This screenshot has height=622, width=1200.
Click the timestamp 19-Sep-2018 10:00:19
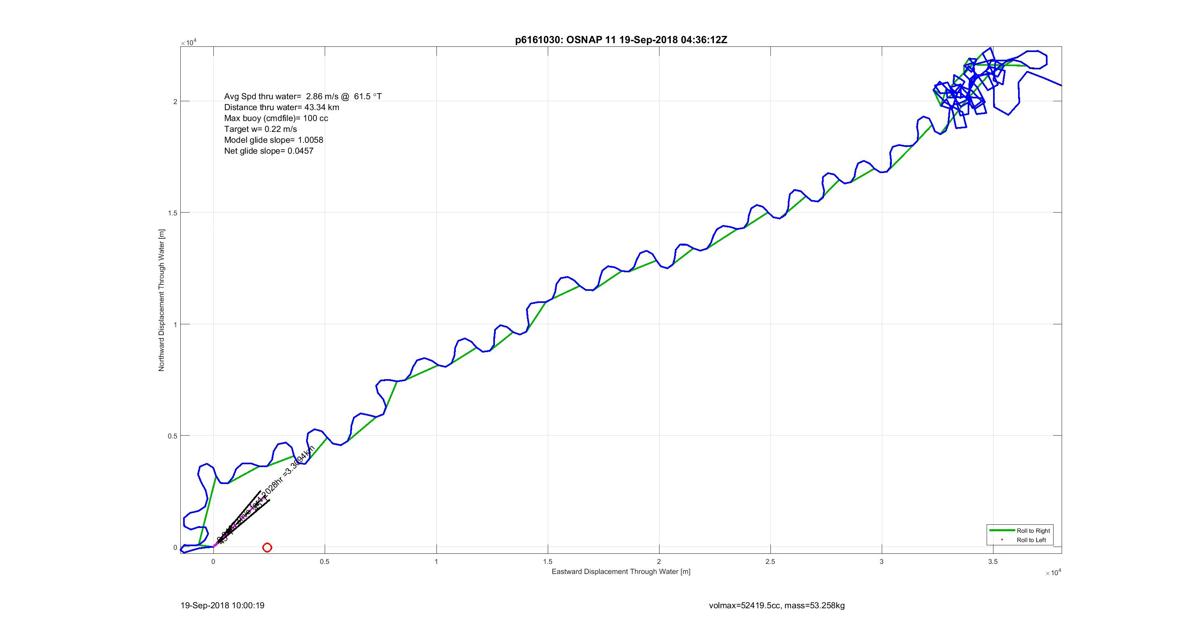(x=222, y=605)
